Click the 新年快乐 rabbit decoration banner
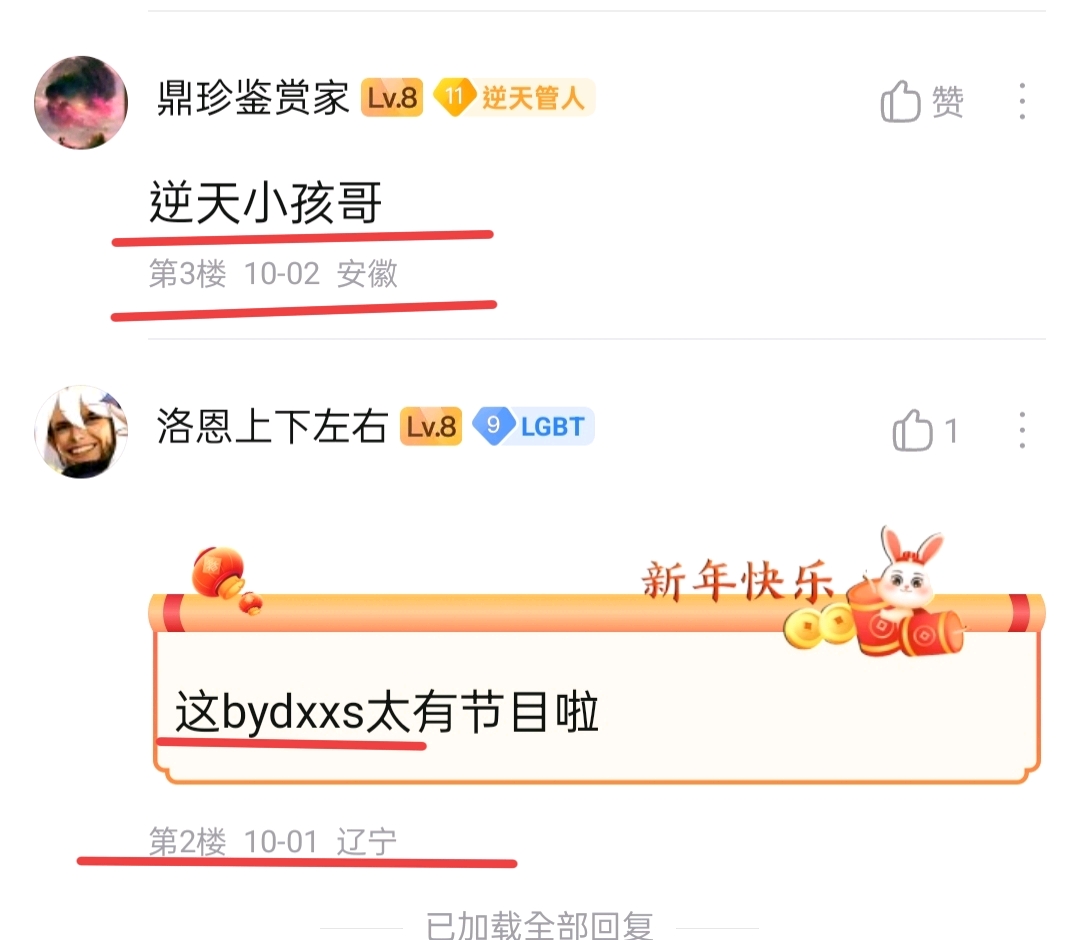 (x=792, y=592)
